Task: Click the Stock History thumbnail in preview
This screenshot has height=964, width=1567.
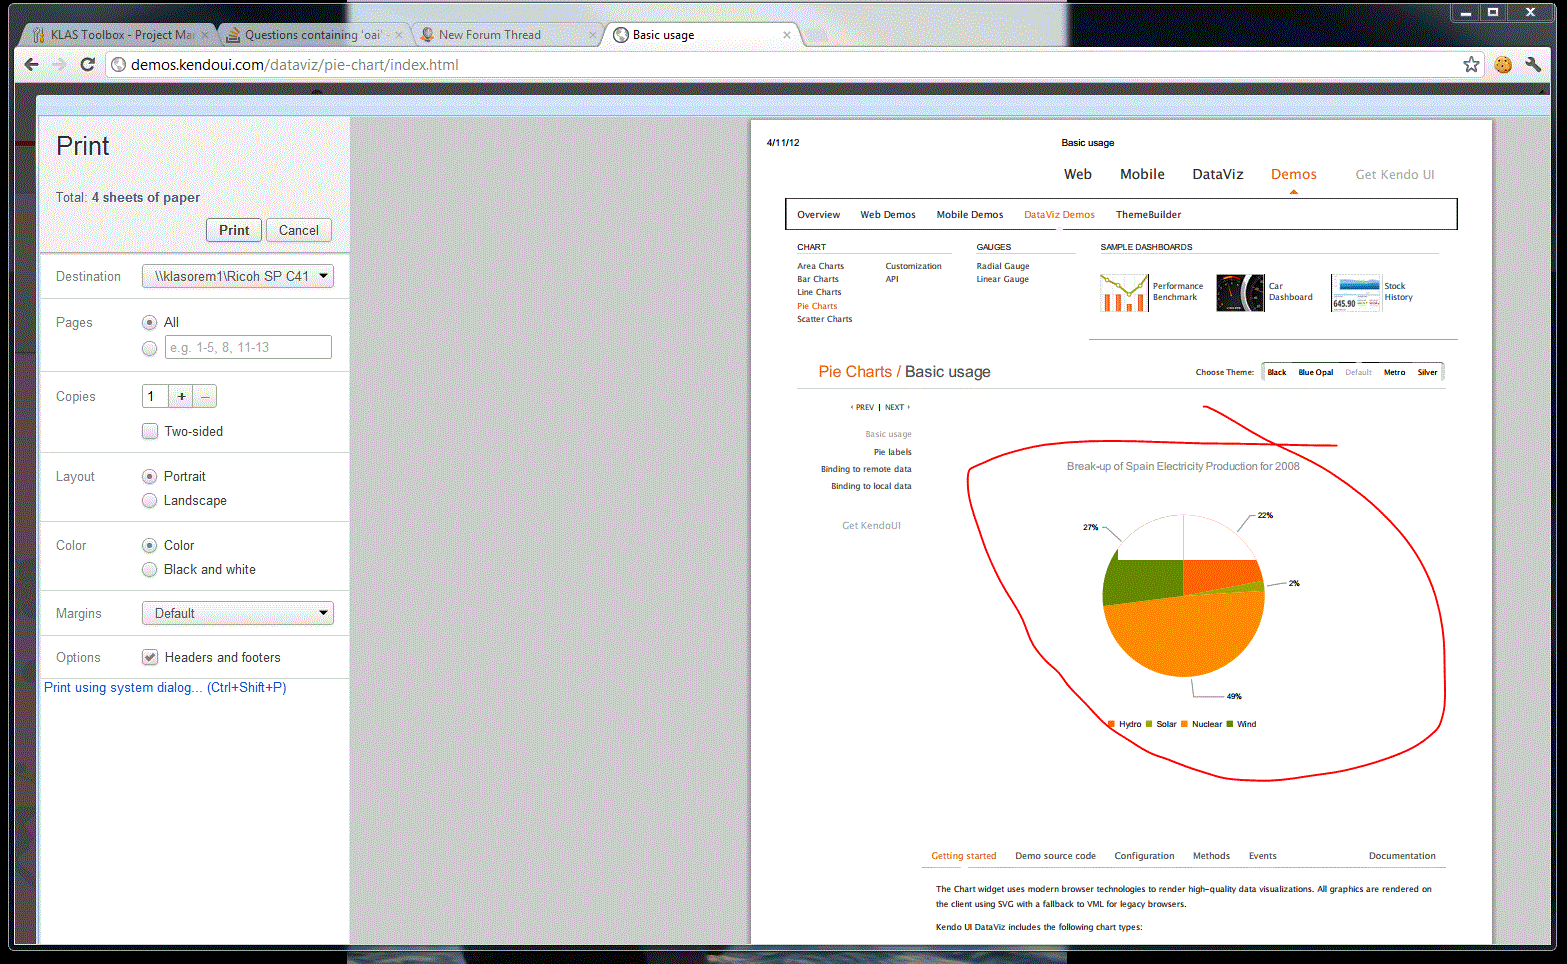Action: point(1357,293)
